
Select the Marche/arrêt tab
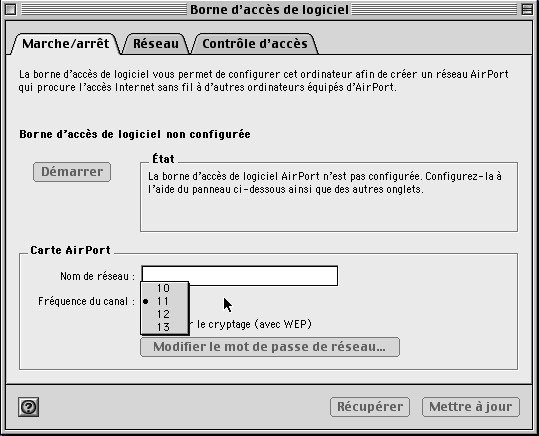tap(65, 44)
